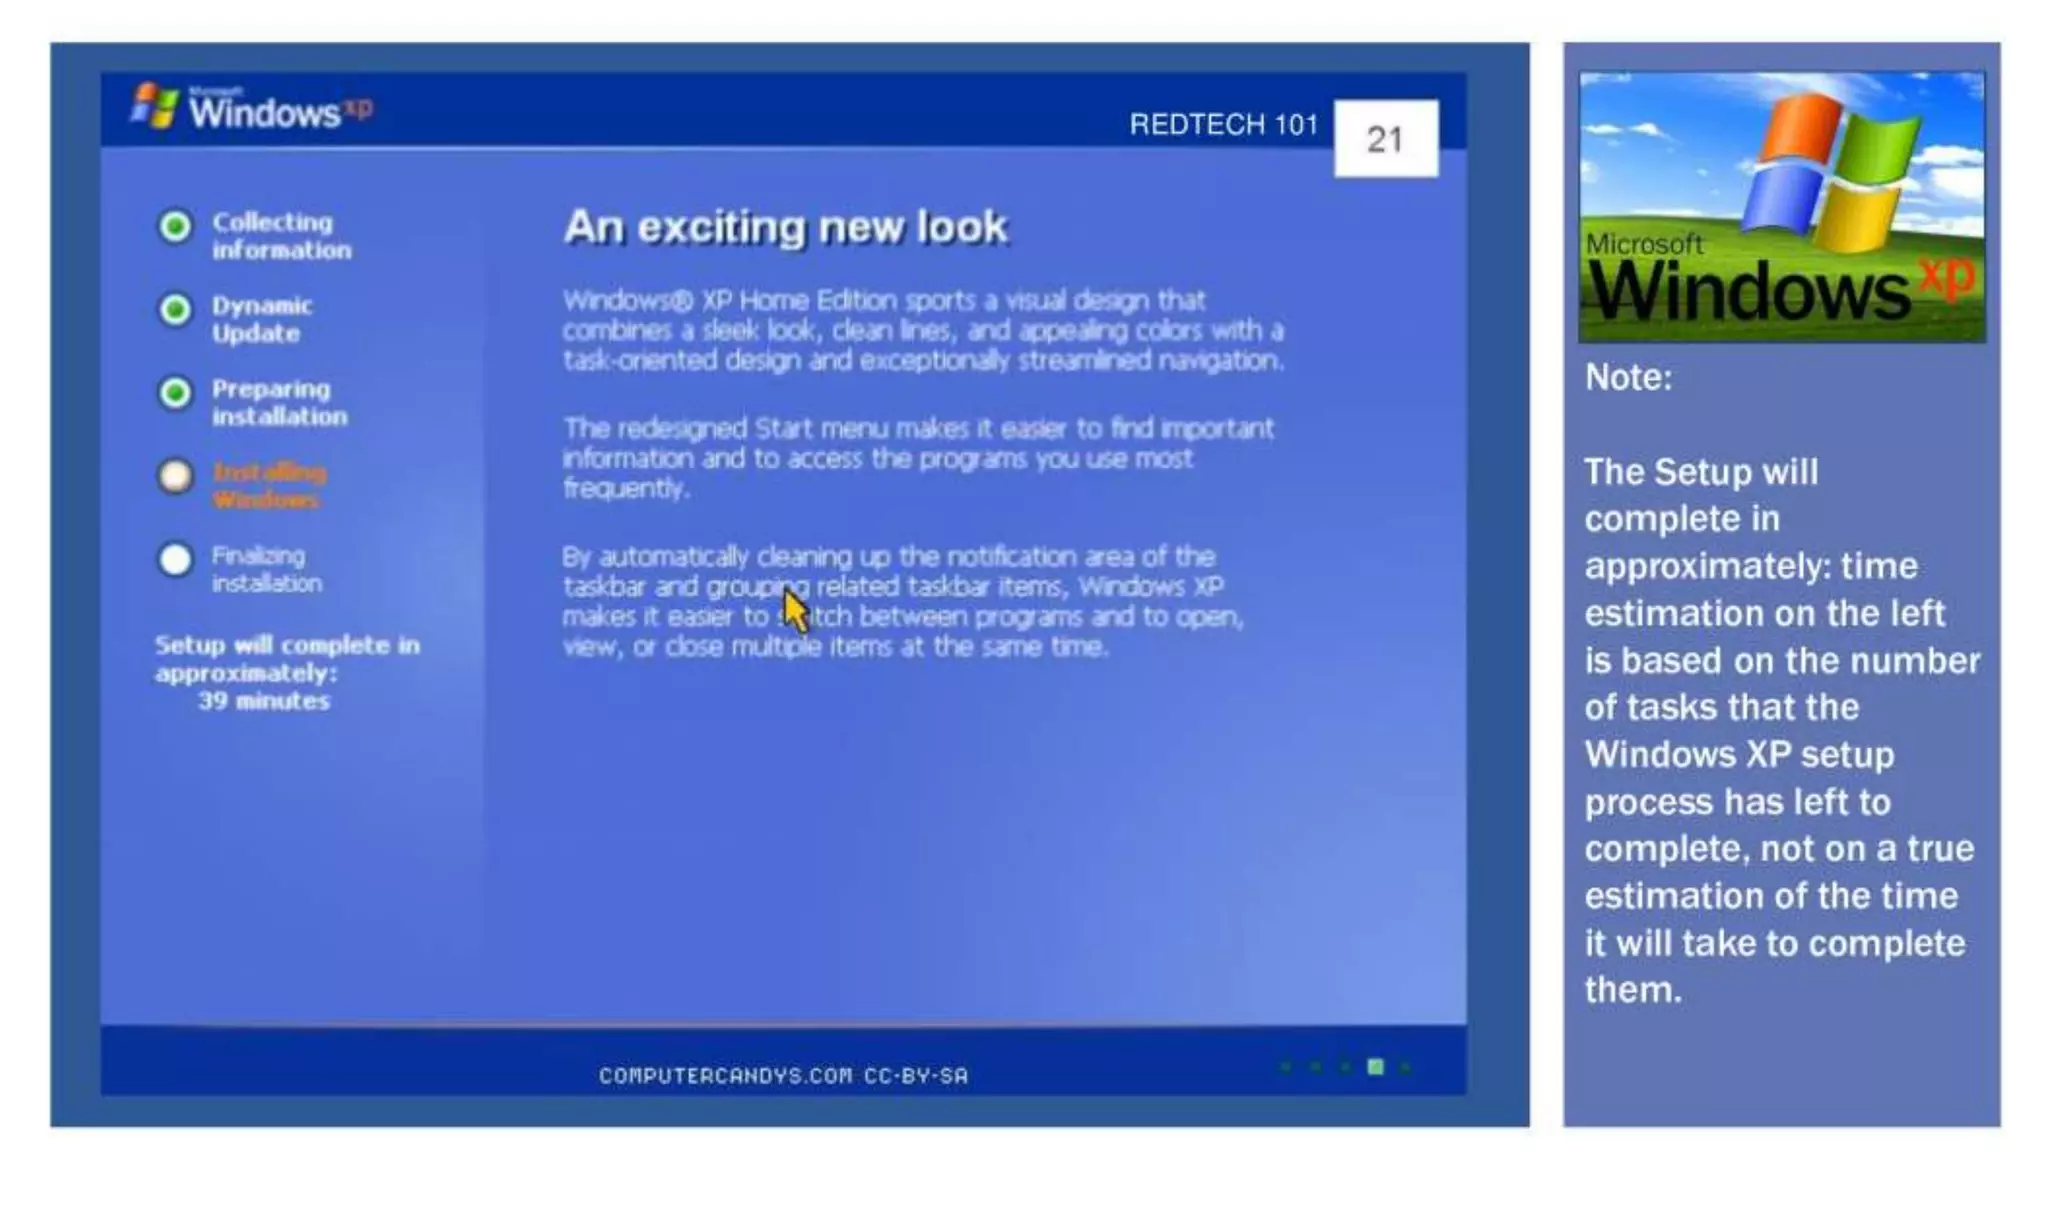This screenshot has width=2048, height=1216.
Task: Click the slide number box showing 21
Action: [x=1386, y=138]
